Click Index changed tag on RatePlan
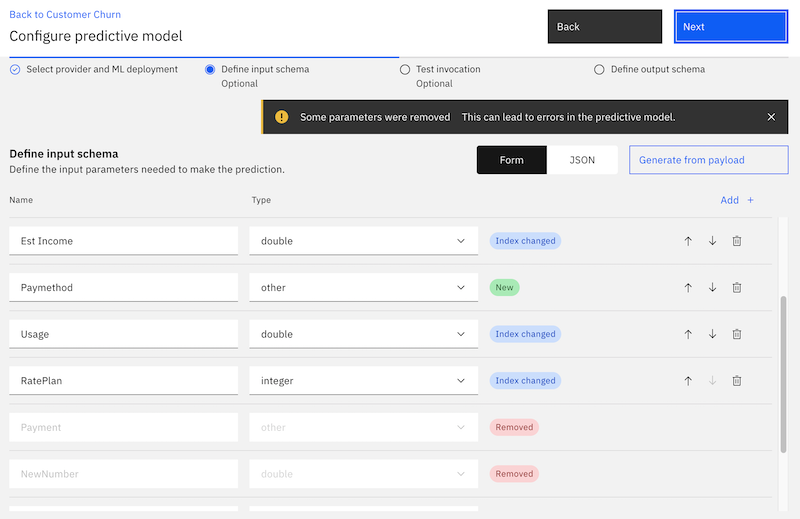 [525, 381]
